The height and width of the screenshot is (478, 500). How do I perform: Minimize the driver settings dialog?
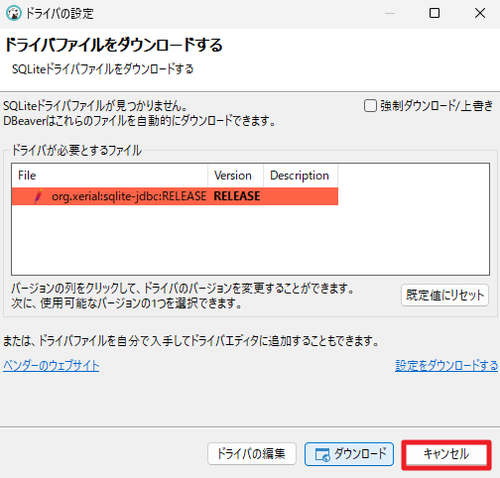pyautogui.click(x=390, y=13)
